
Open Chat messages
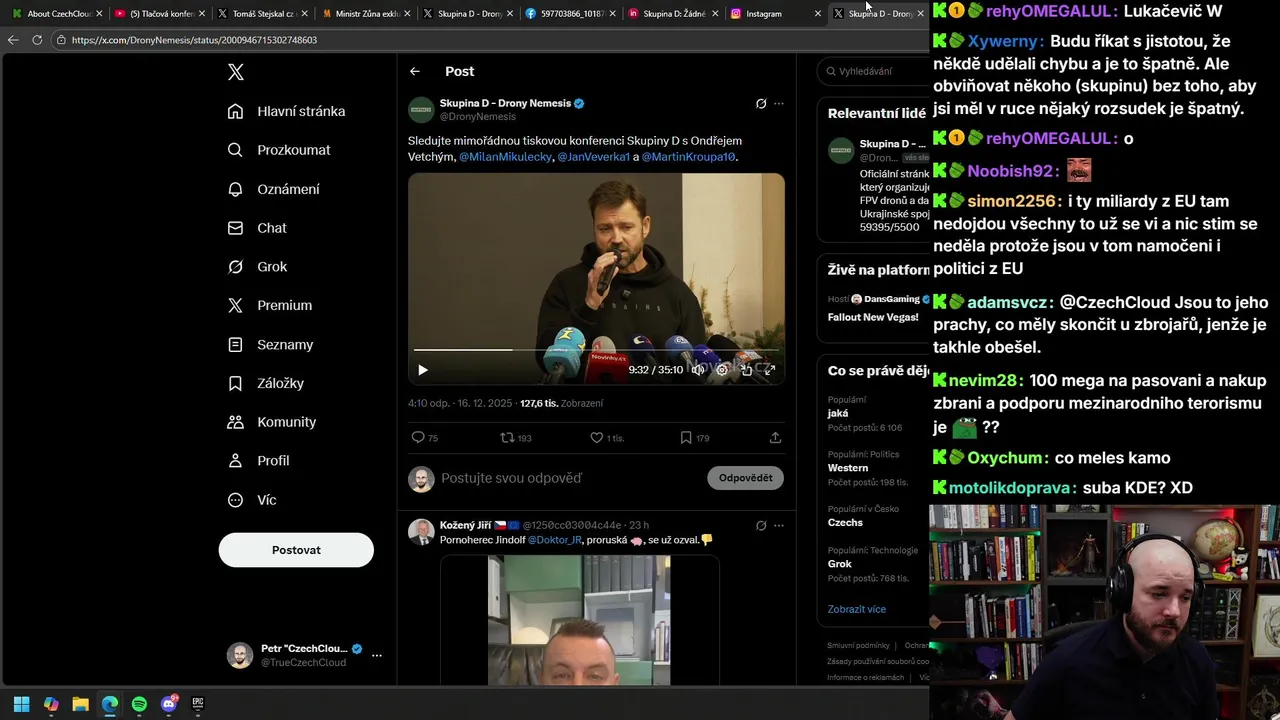tap(257, 228)
